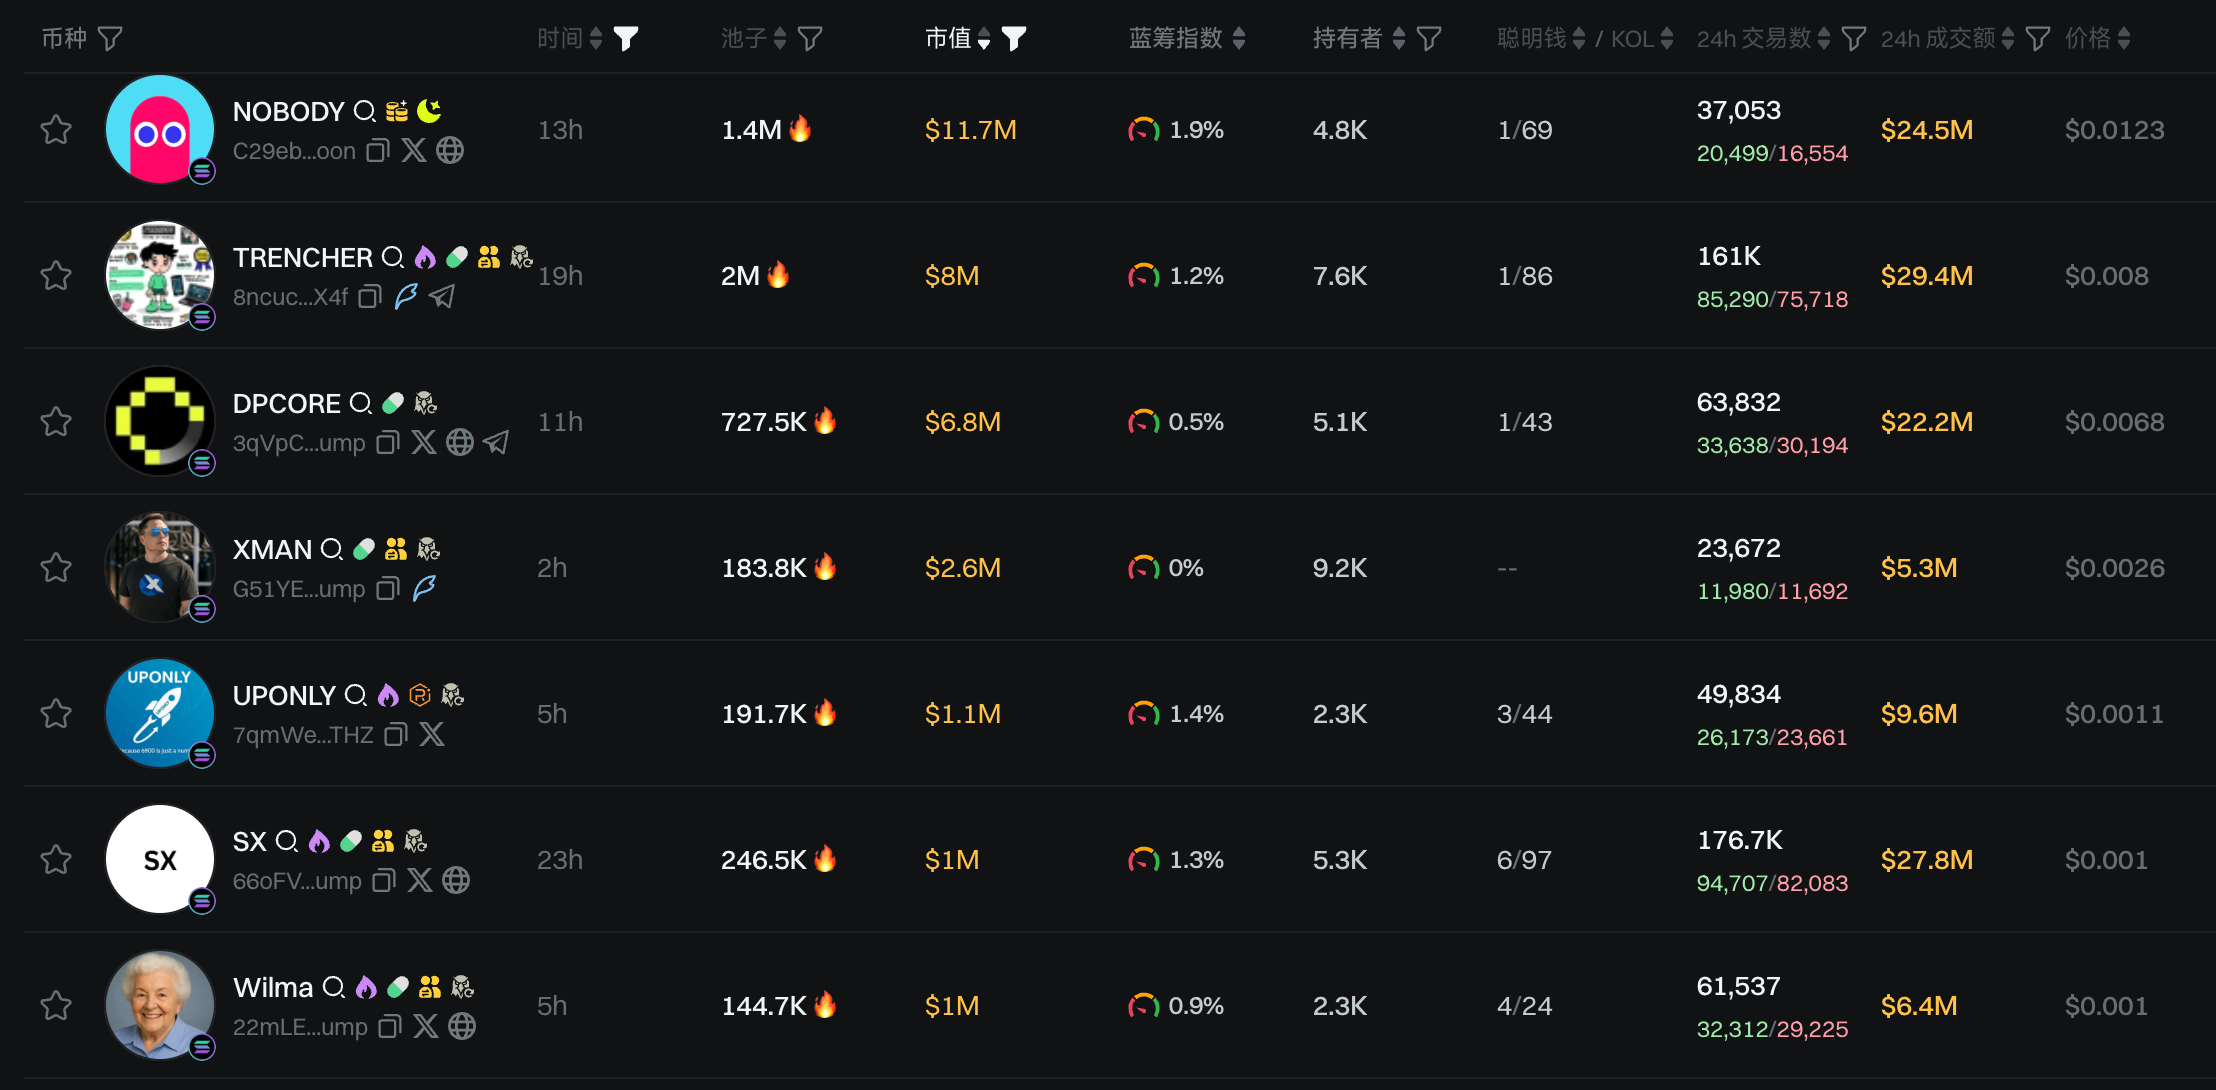The image size is (2216, 1090).
Task: Toggle favorite star for XMAN
Action: (x=56, y=568)
